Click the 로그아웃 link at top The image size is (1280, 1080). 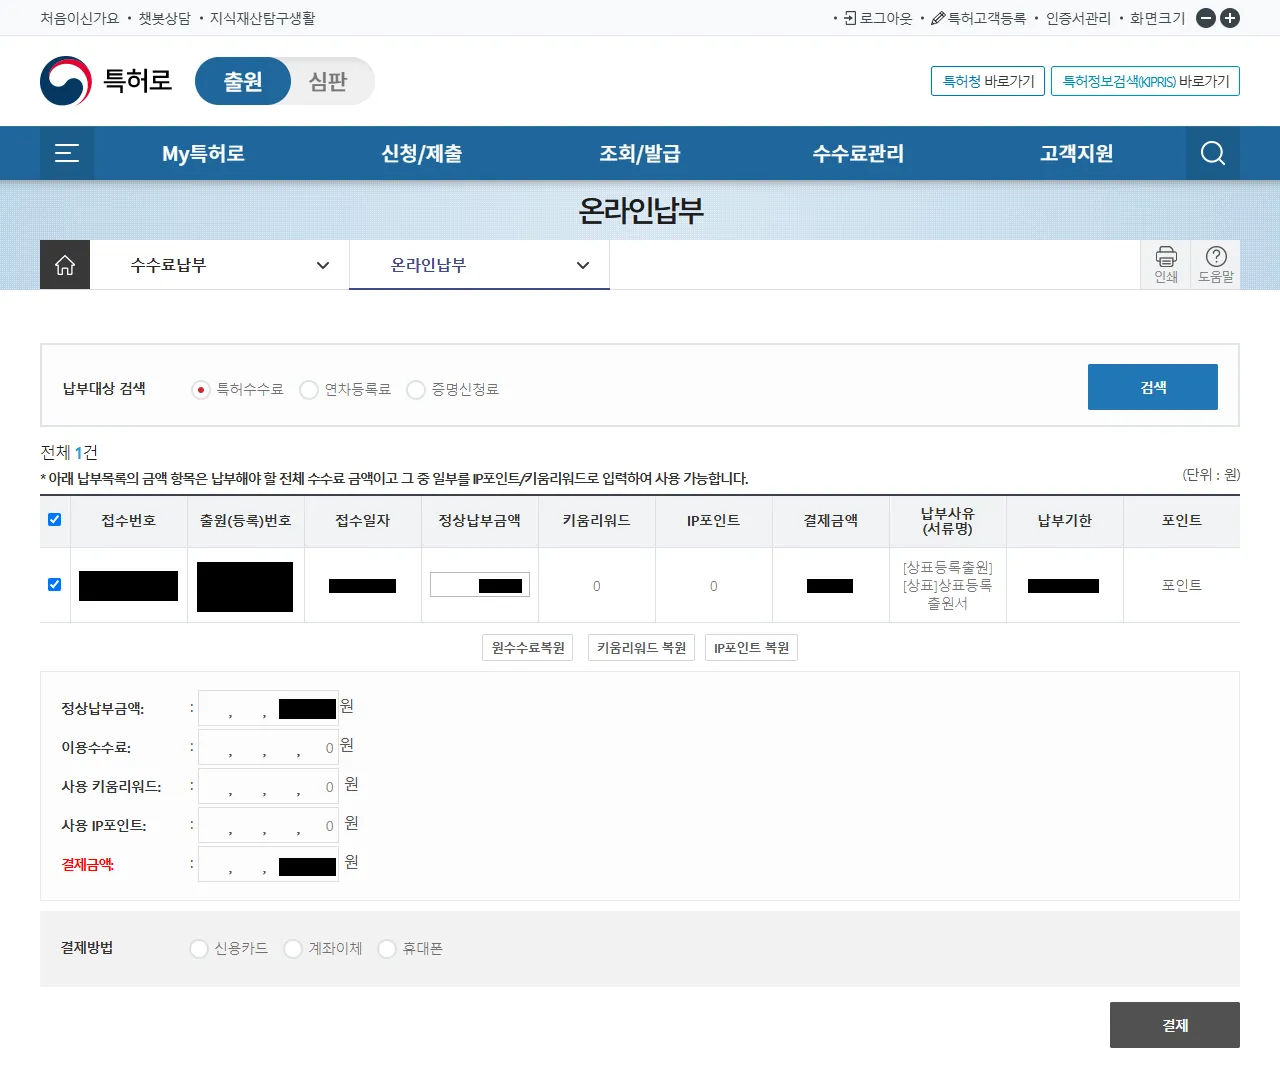(x=878, y=18)
